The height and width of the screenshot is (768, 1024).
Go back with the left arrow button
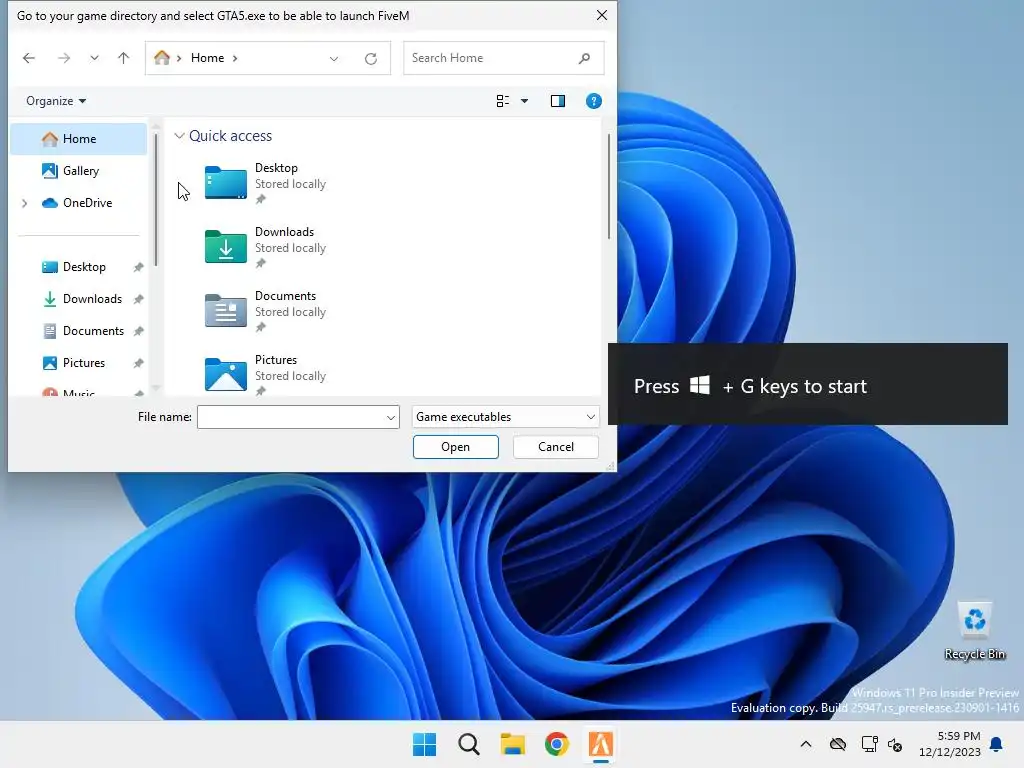tap(29, 58)
